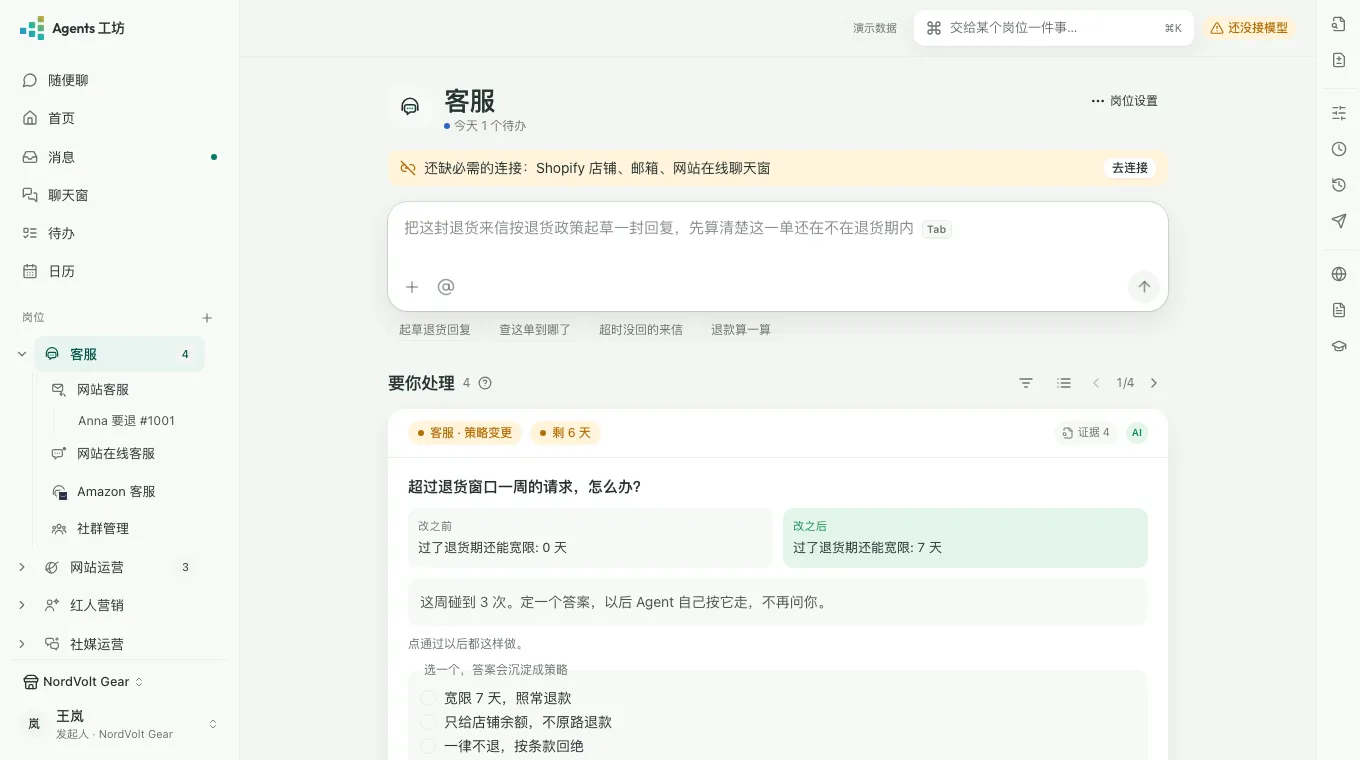
Task: Collapse the 客服 role group
Action: tap(22, 354)
